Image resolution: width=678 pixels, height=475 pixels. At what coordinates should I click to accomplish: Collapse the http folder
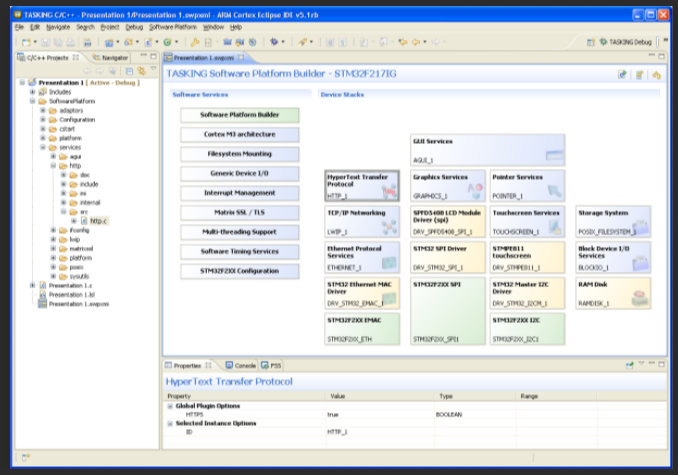coord(53,166)
